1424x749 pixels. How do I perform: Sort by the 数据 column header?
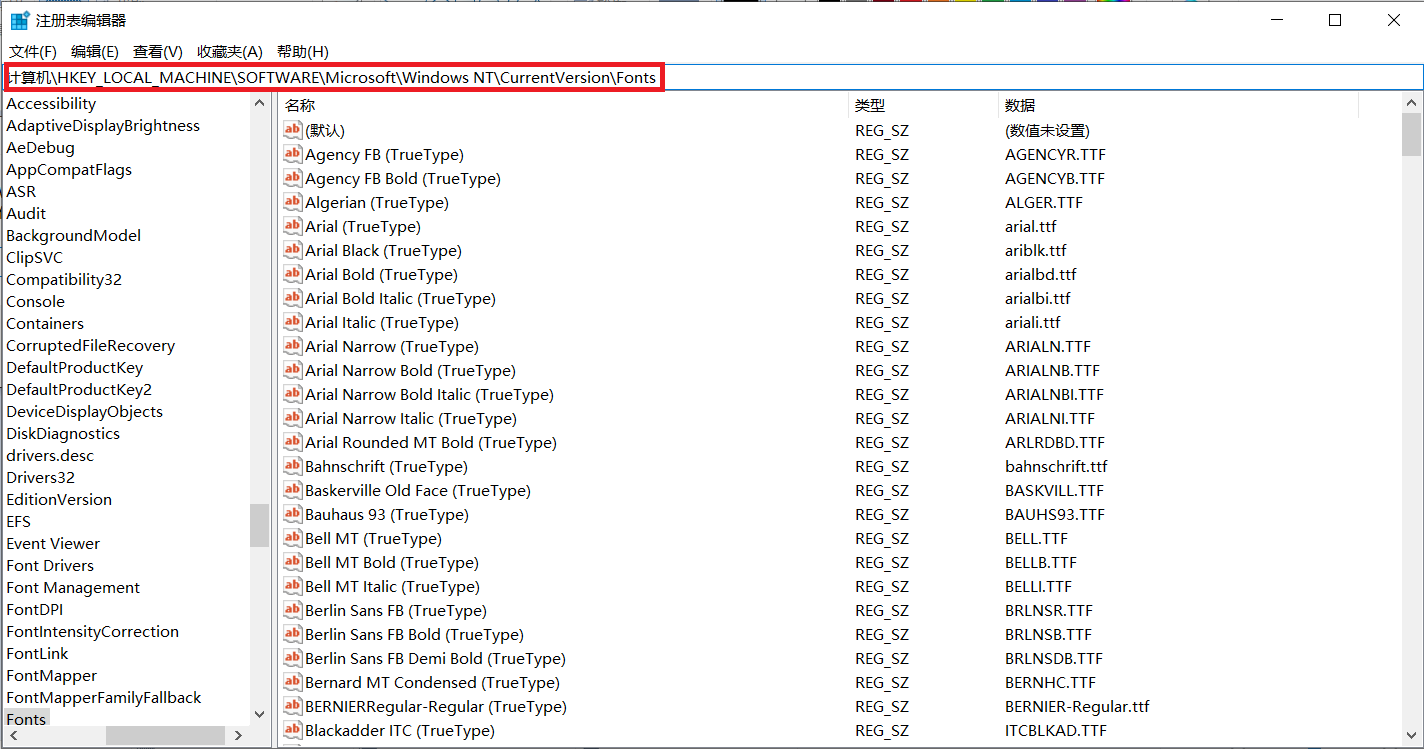[x=1178, y=105]
